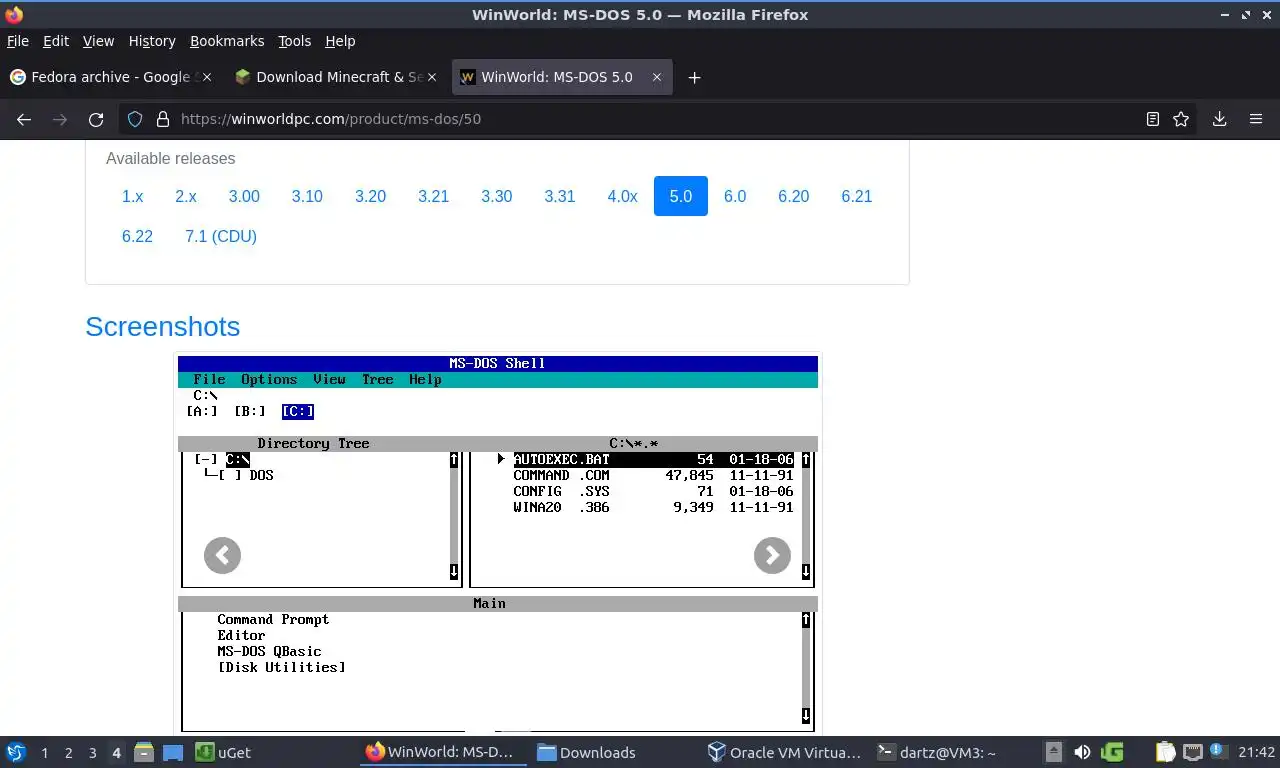Image resolution: width=1280 pixels, height=768 pixels.
Task: Open the View menu
Action: pyautogui.click(x=98, y=41)
